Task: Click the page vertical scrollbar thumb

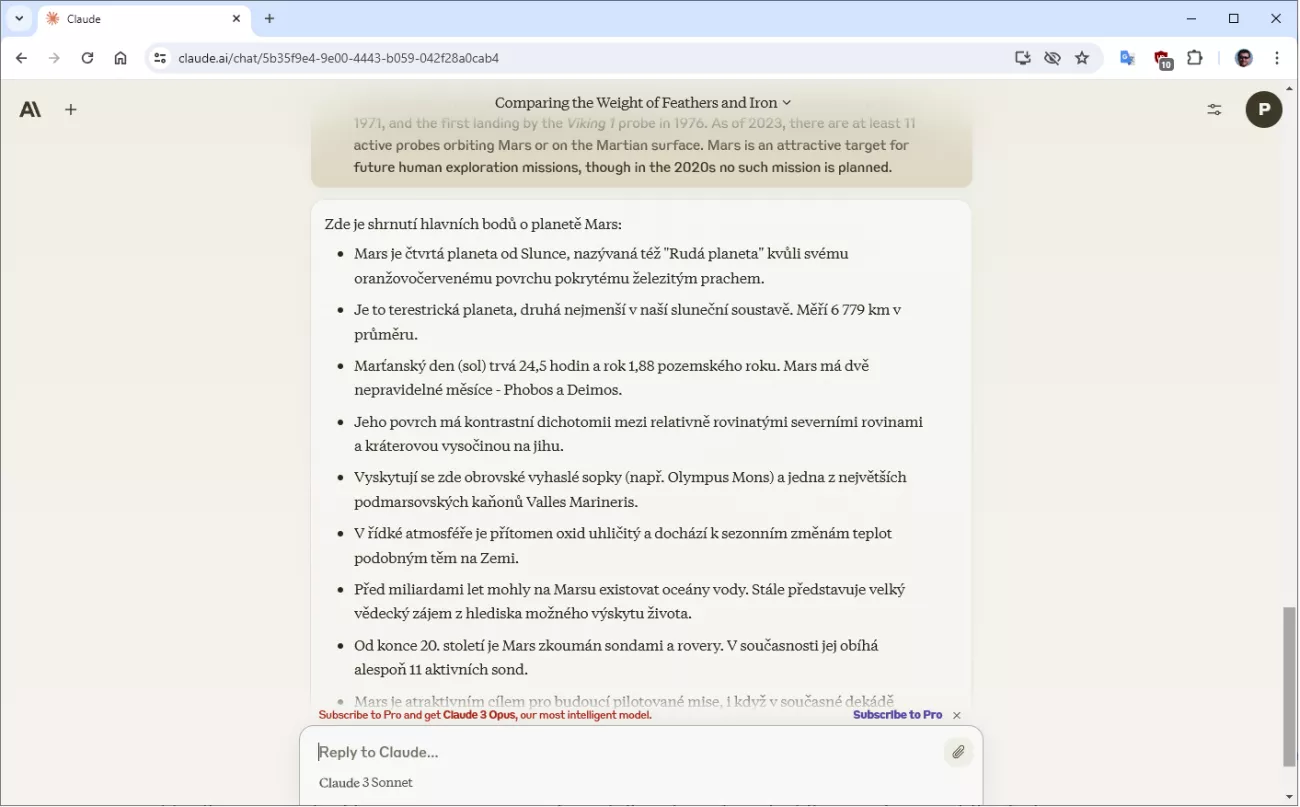Action: (x=1289, y=685)
